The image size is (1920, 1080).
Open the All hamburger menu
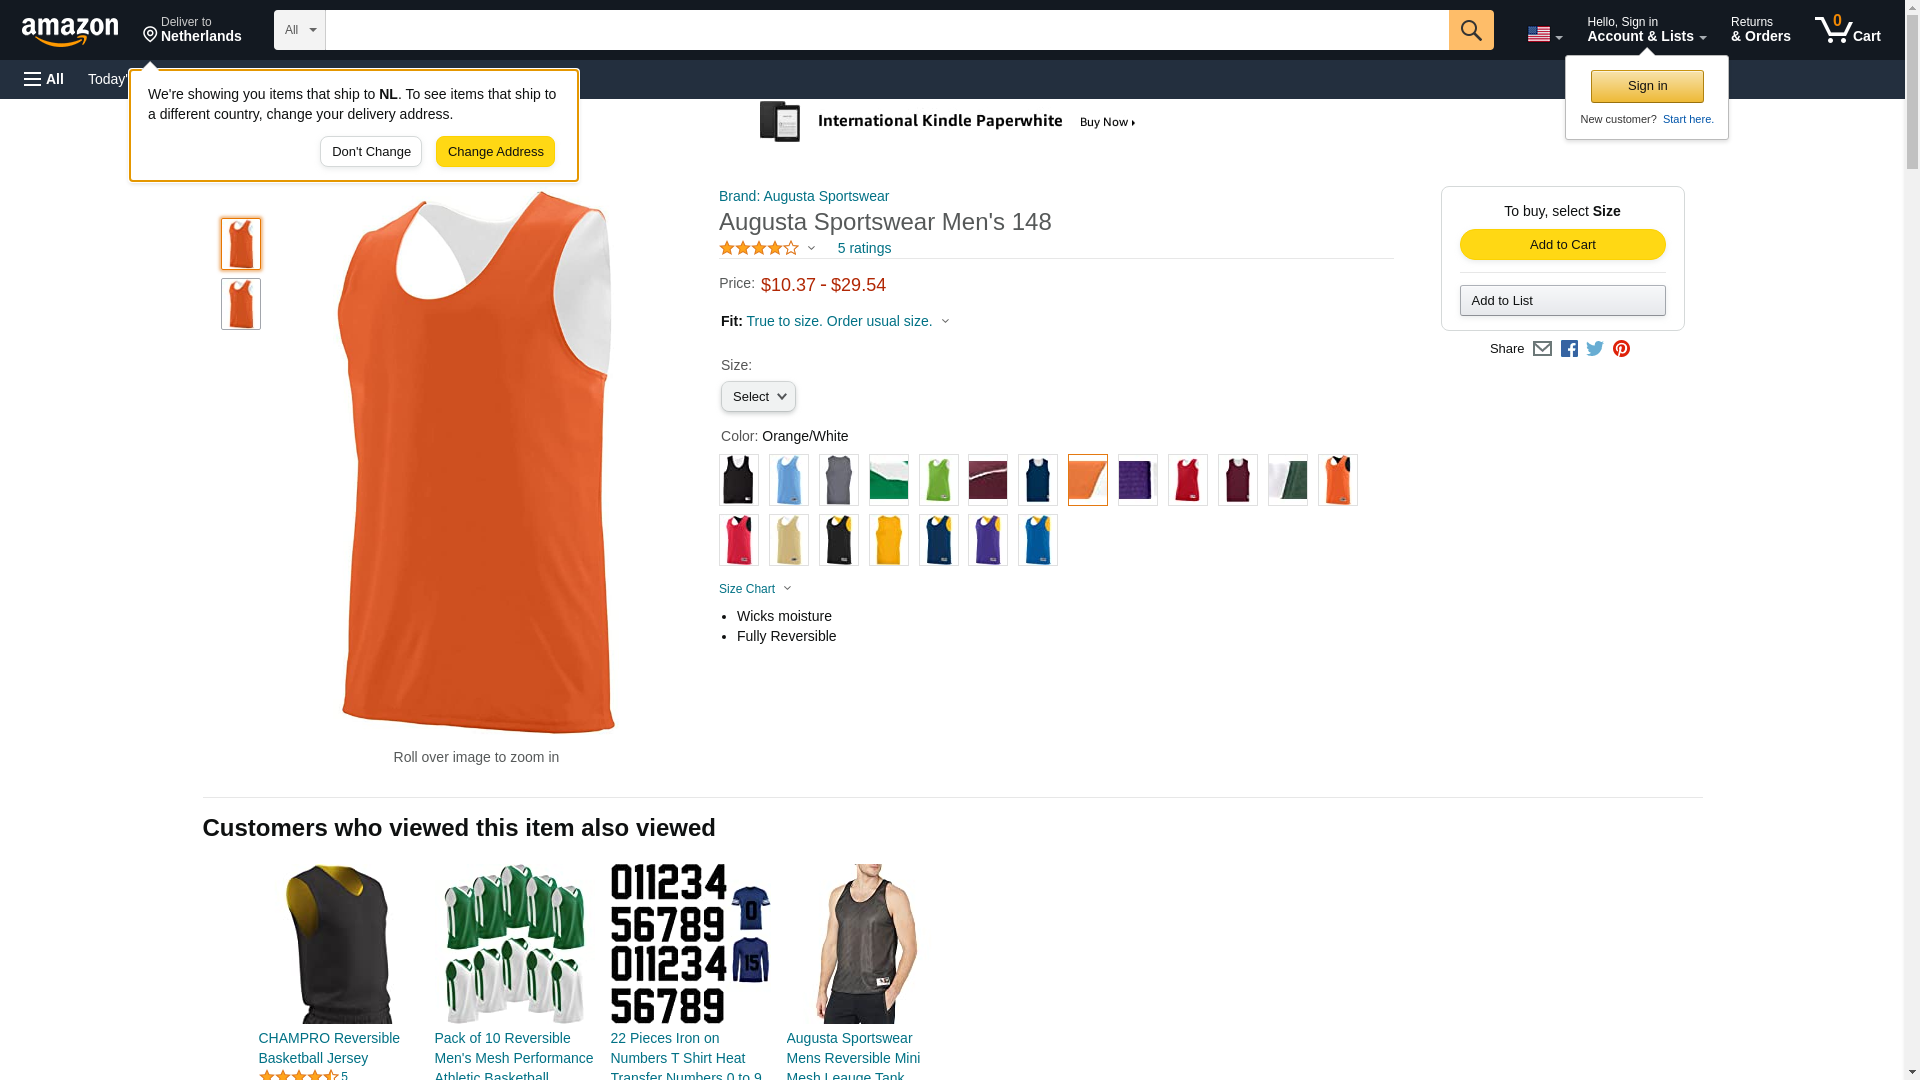click(x=44, y=79)
